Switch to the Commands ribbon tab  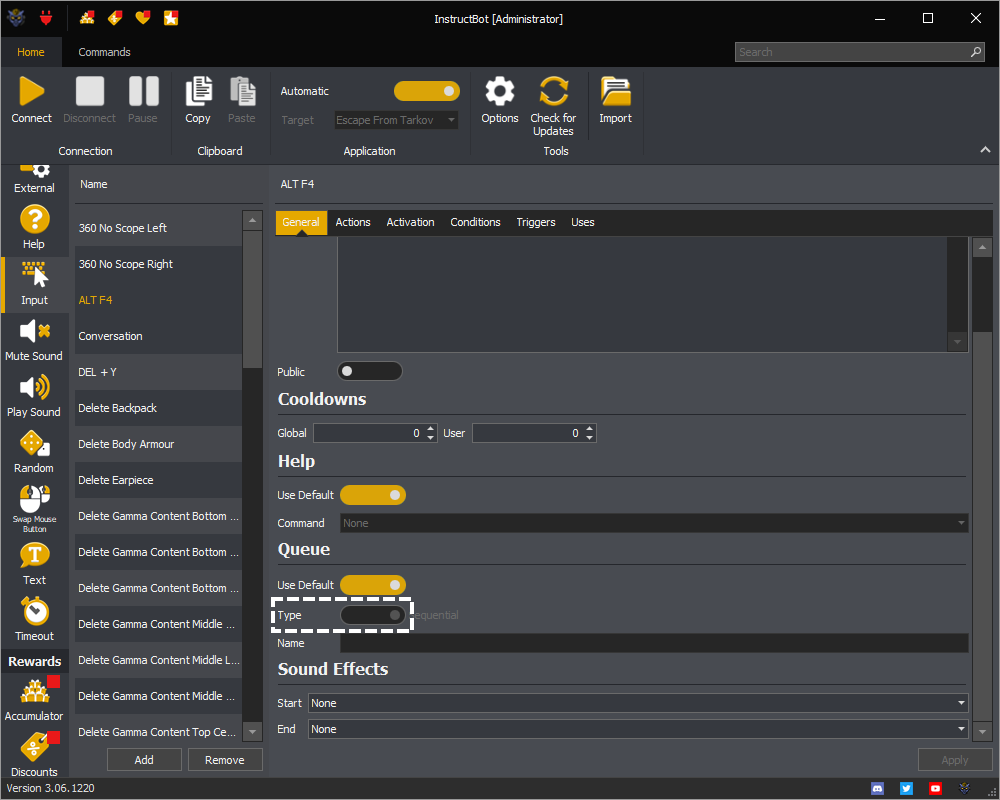click(105, 52)
